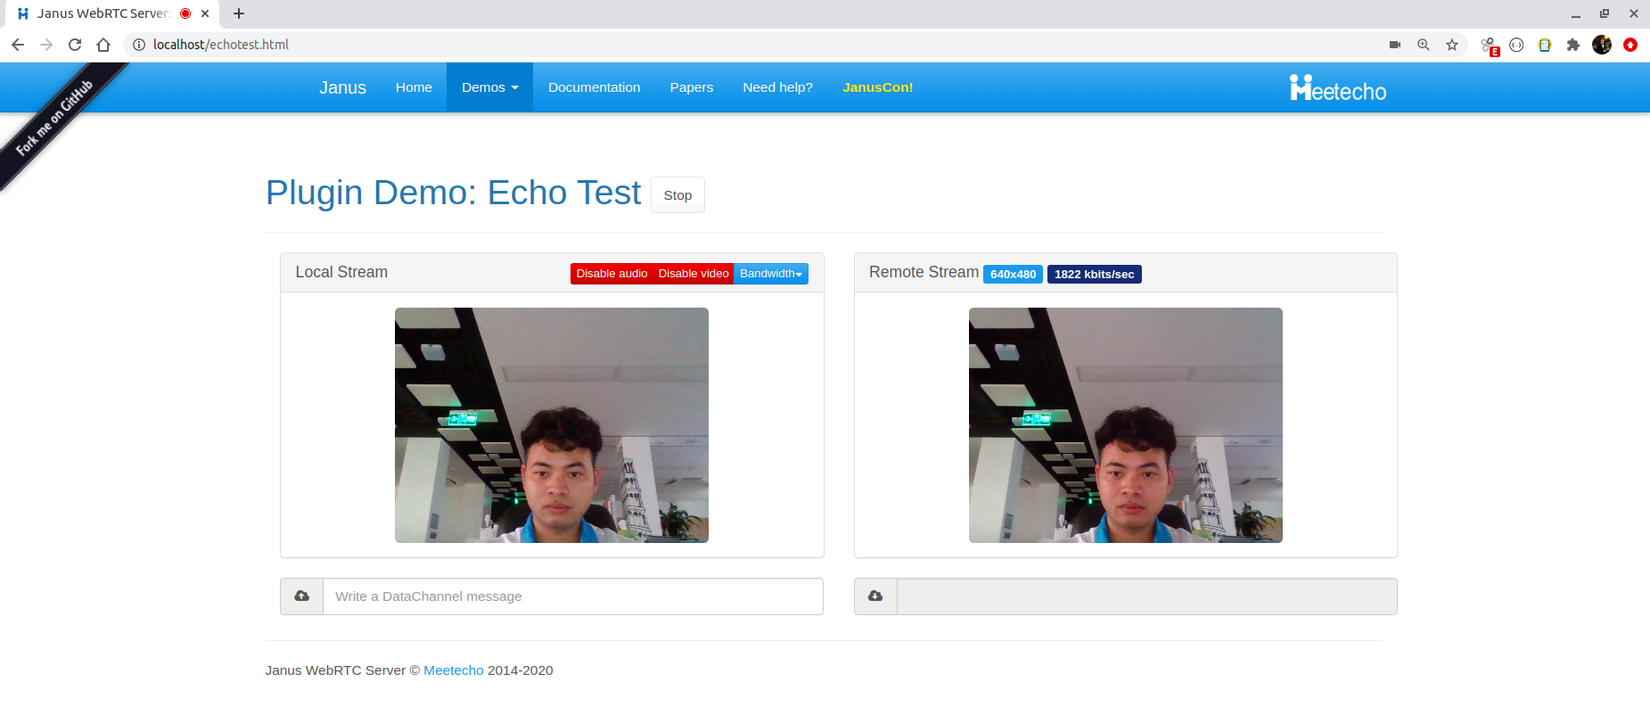Click the remote stream video preview
The image size is (1650, 716).
(1126, 425)
